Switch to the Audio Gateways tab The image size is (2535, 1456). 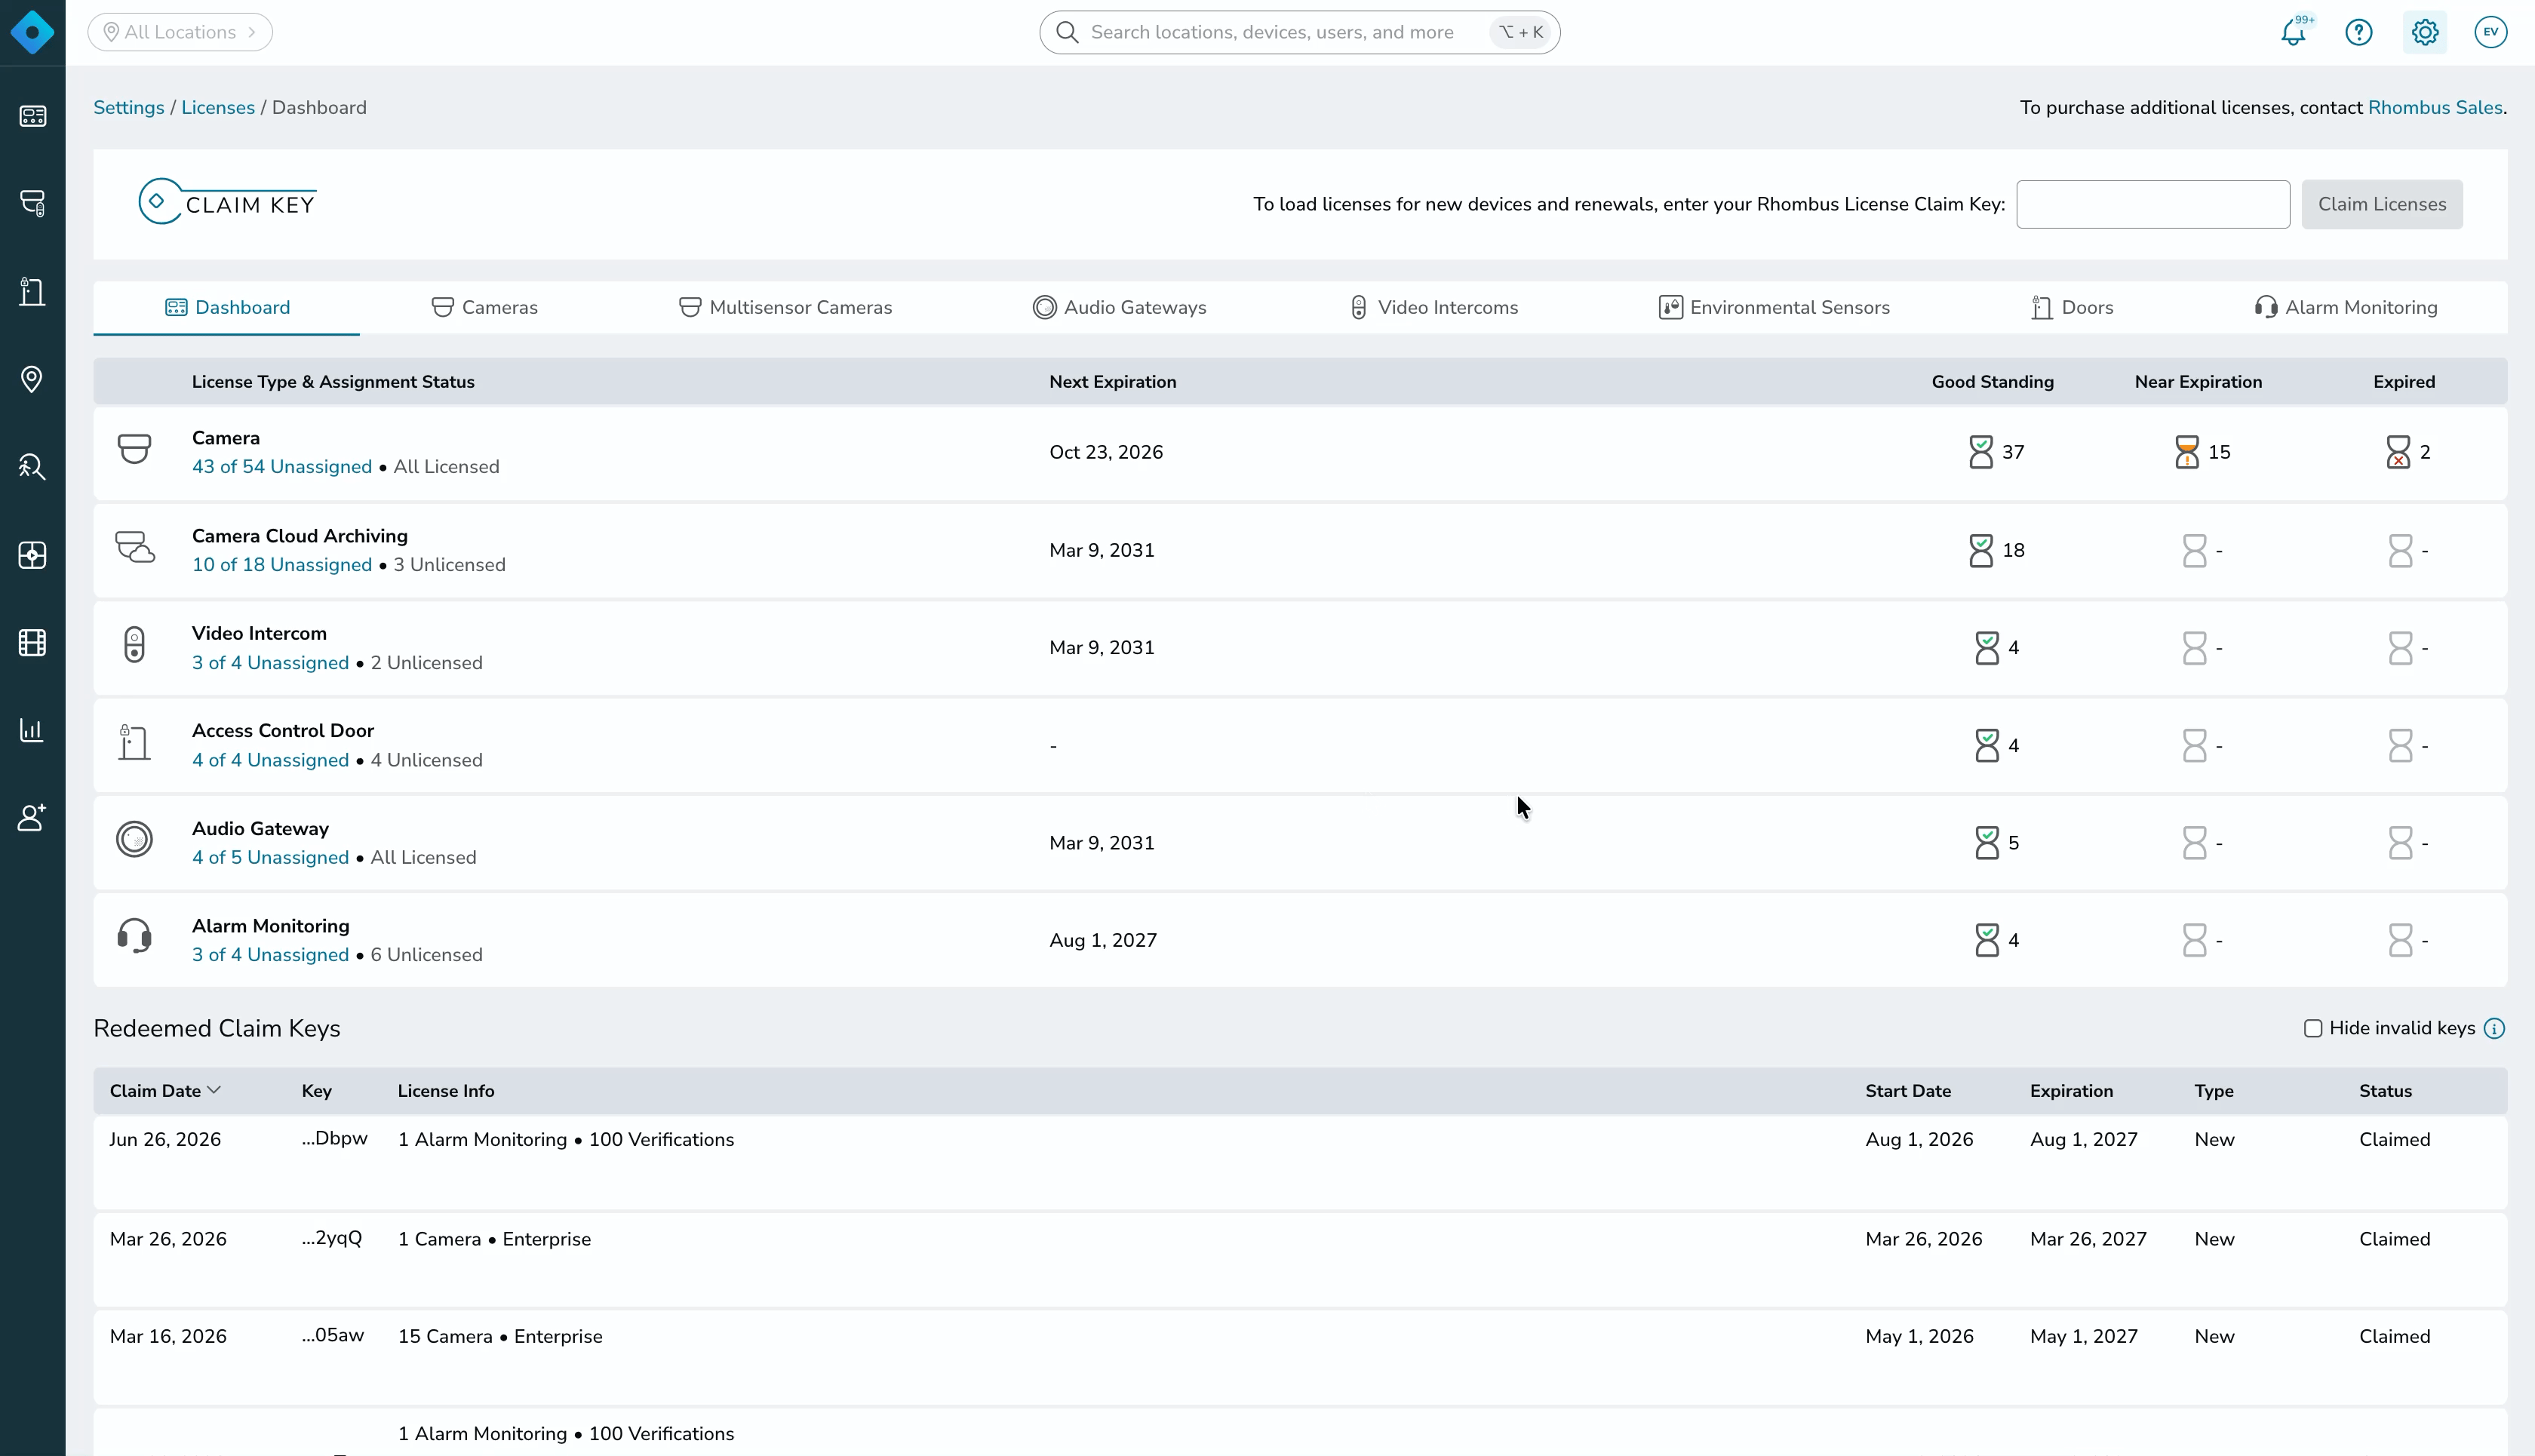click(1120, 307)
